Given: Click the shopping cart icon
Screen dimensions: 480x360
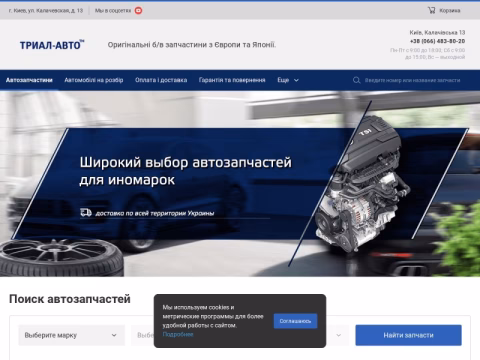Looking at the screenshot, I should click(x=431, y=10).
